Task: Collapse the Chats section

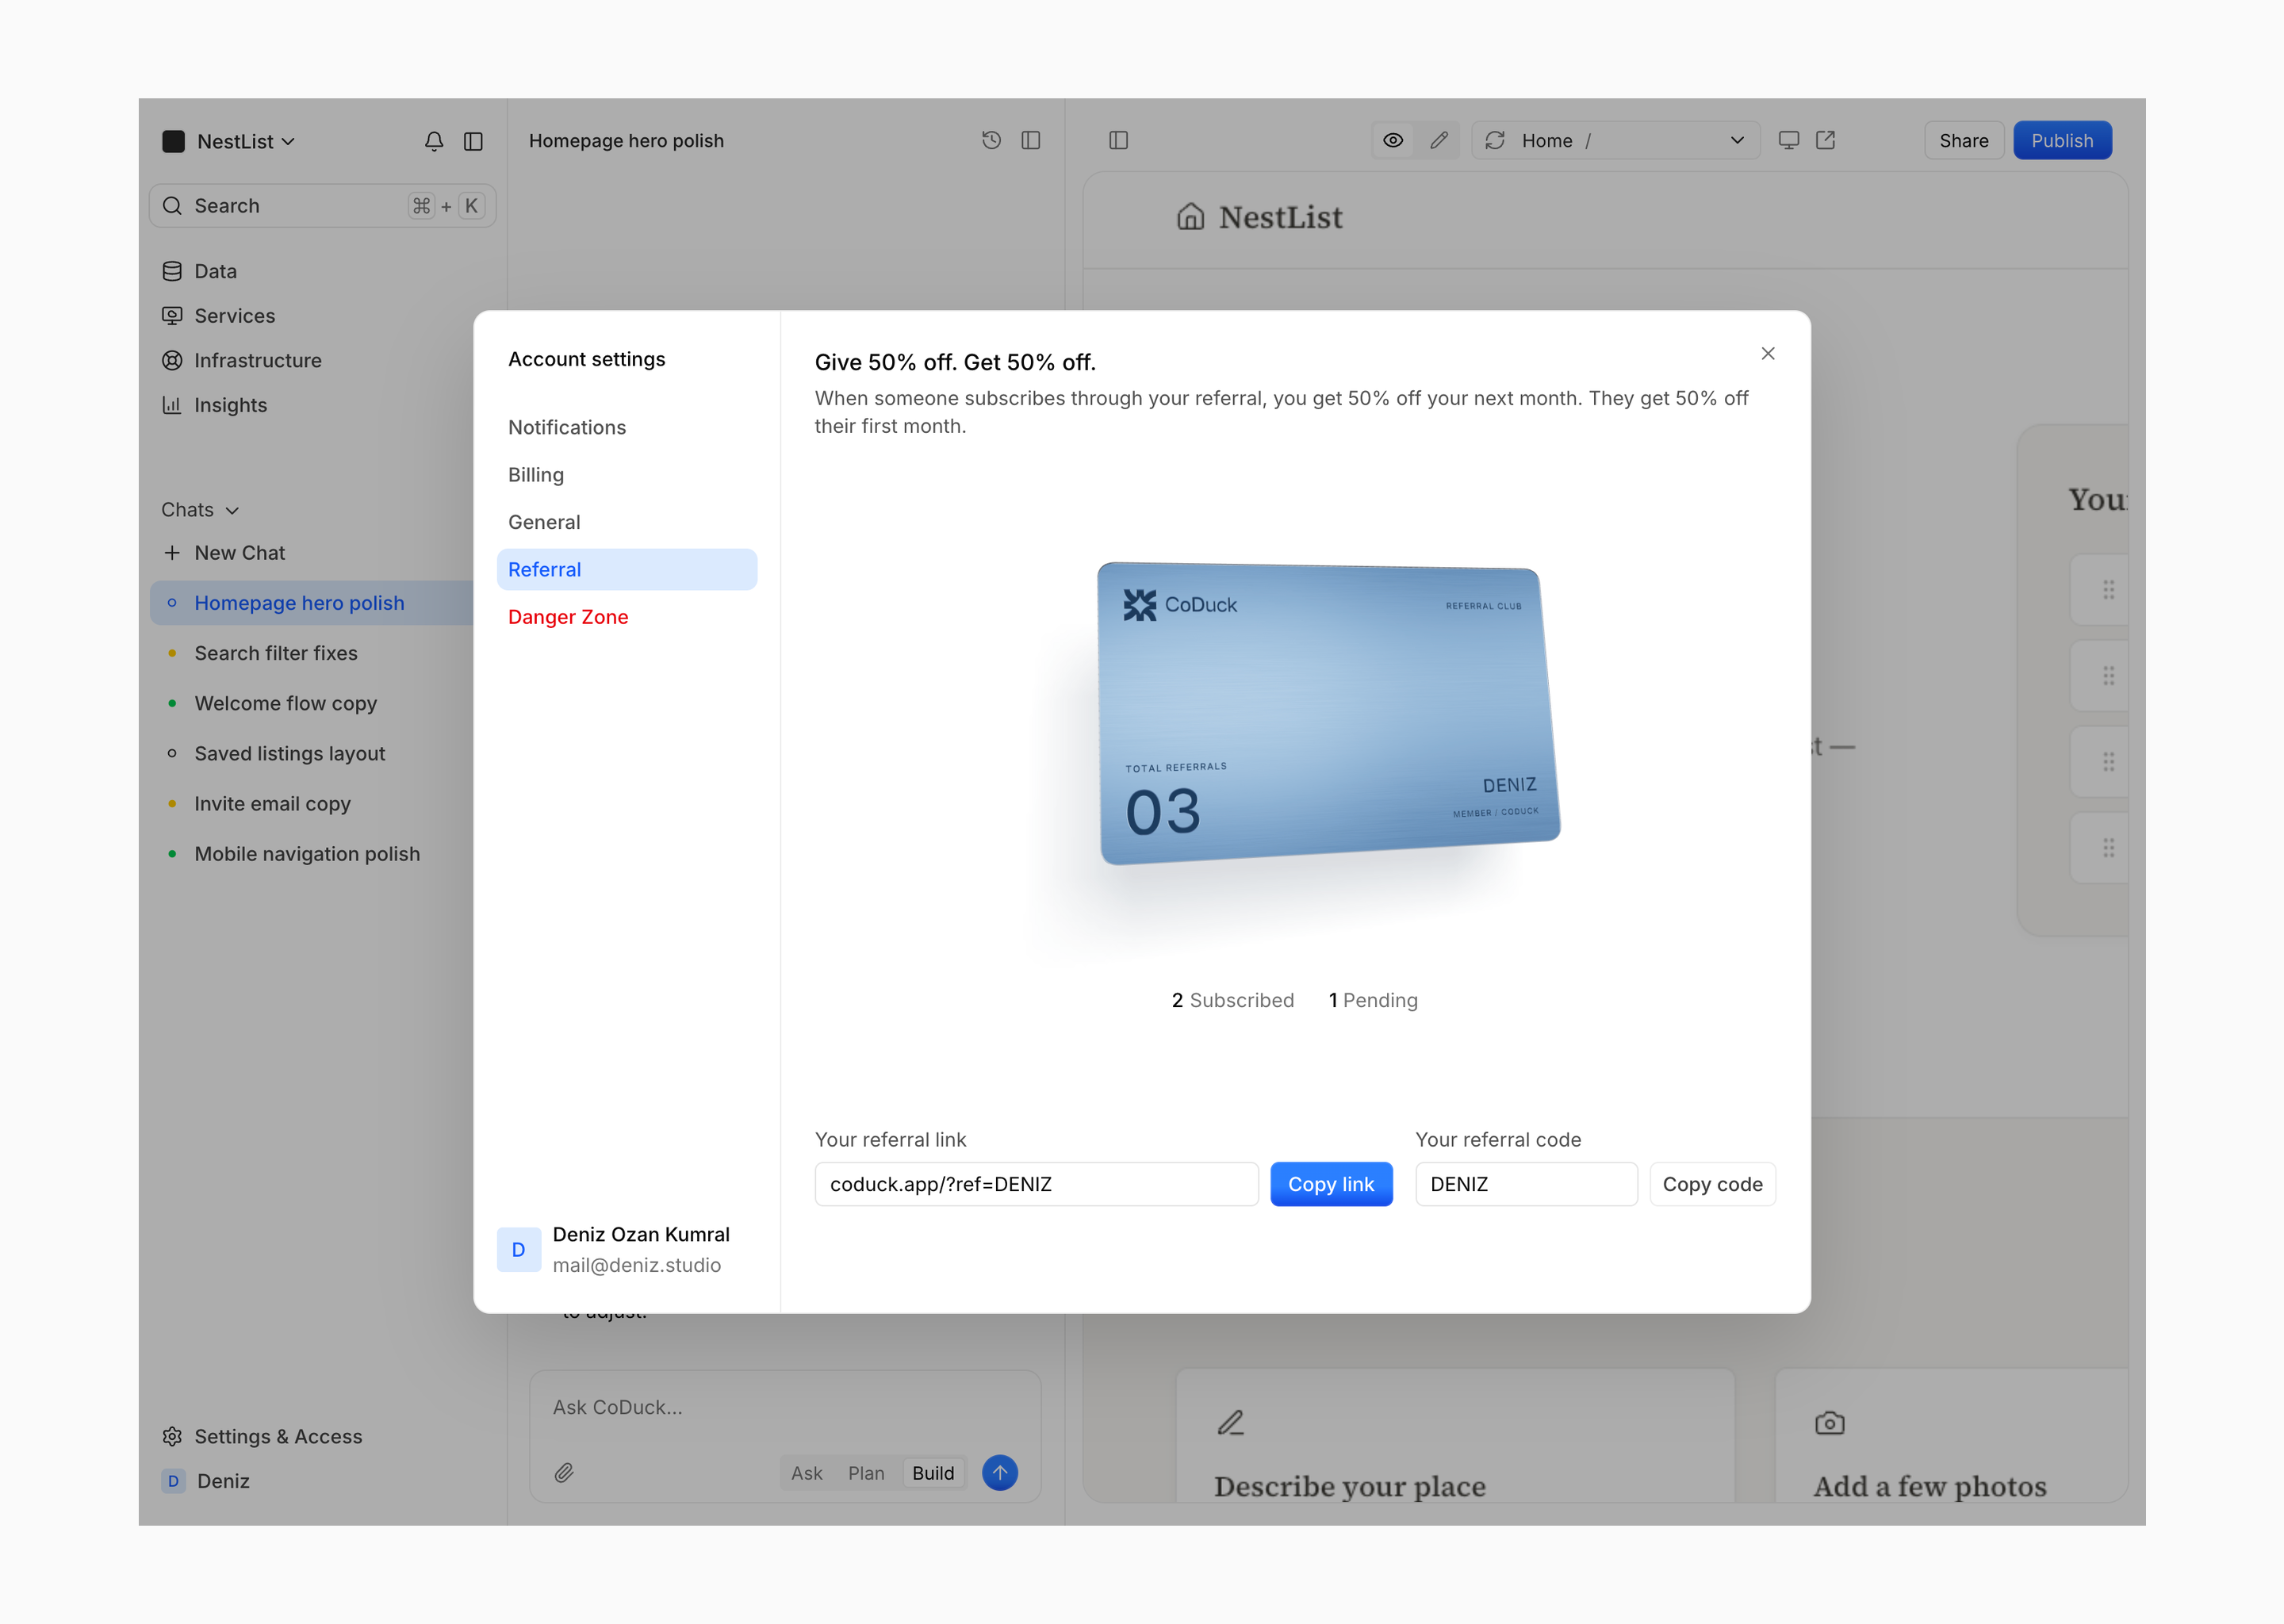Action: click(x=201, y=510)
